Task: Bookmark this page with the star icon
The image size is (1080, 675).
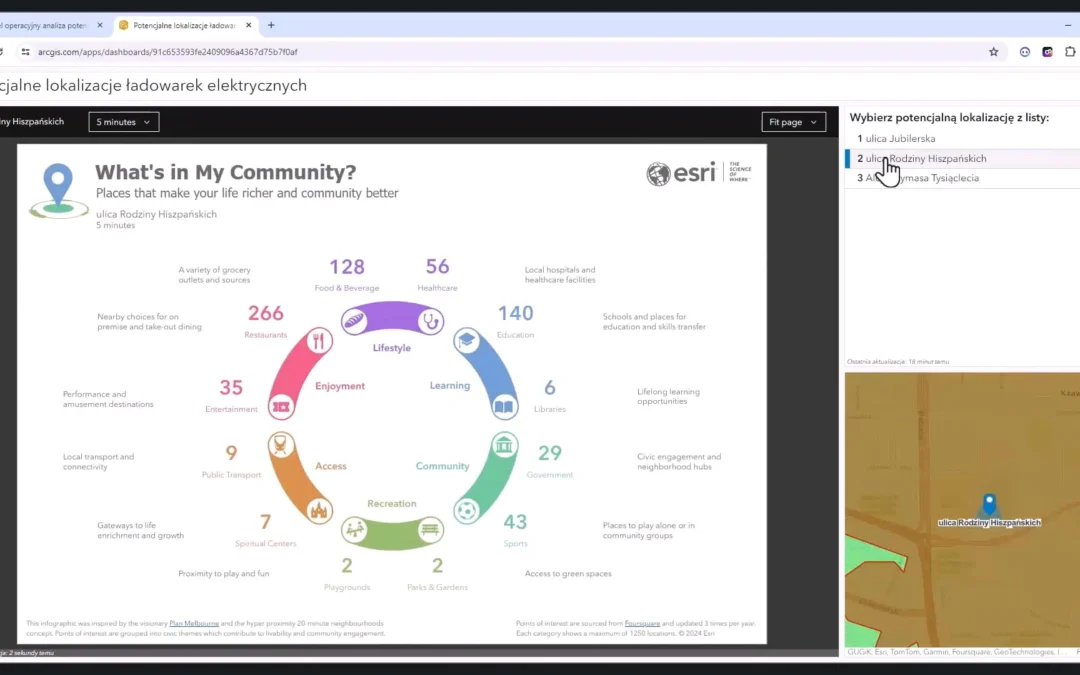Action: tap(993, 52)
